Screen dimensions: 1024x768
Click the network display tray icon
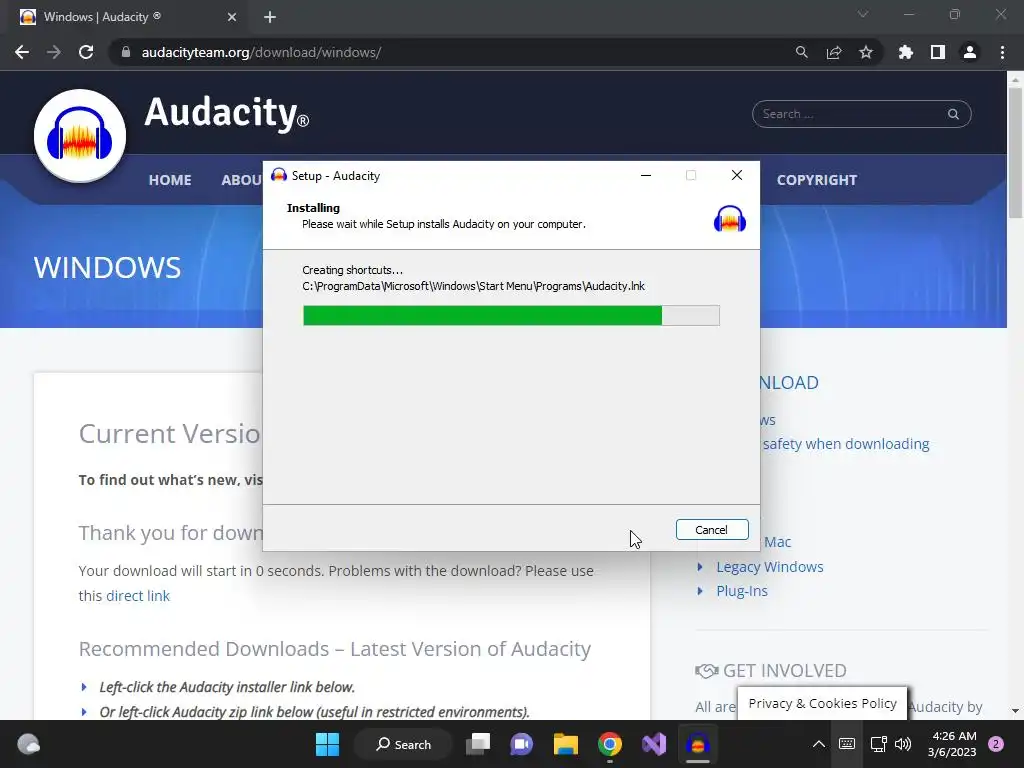tap(878, 744)
